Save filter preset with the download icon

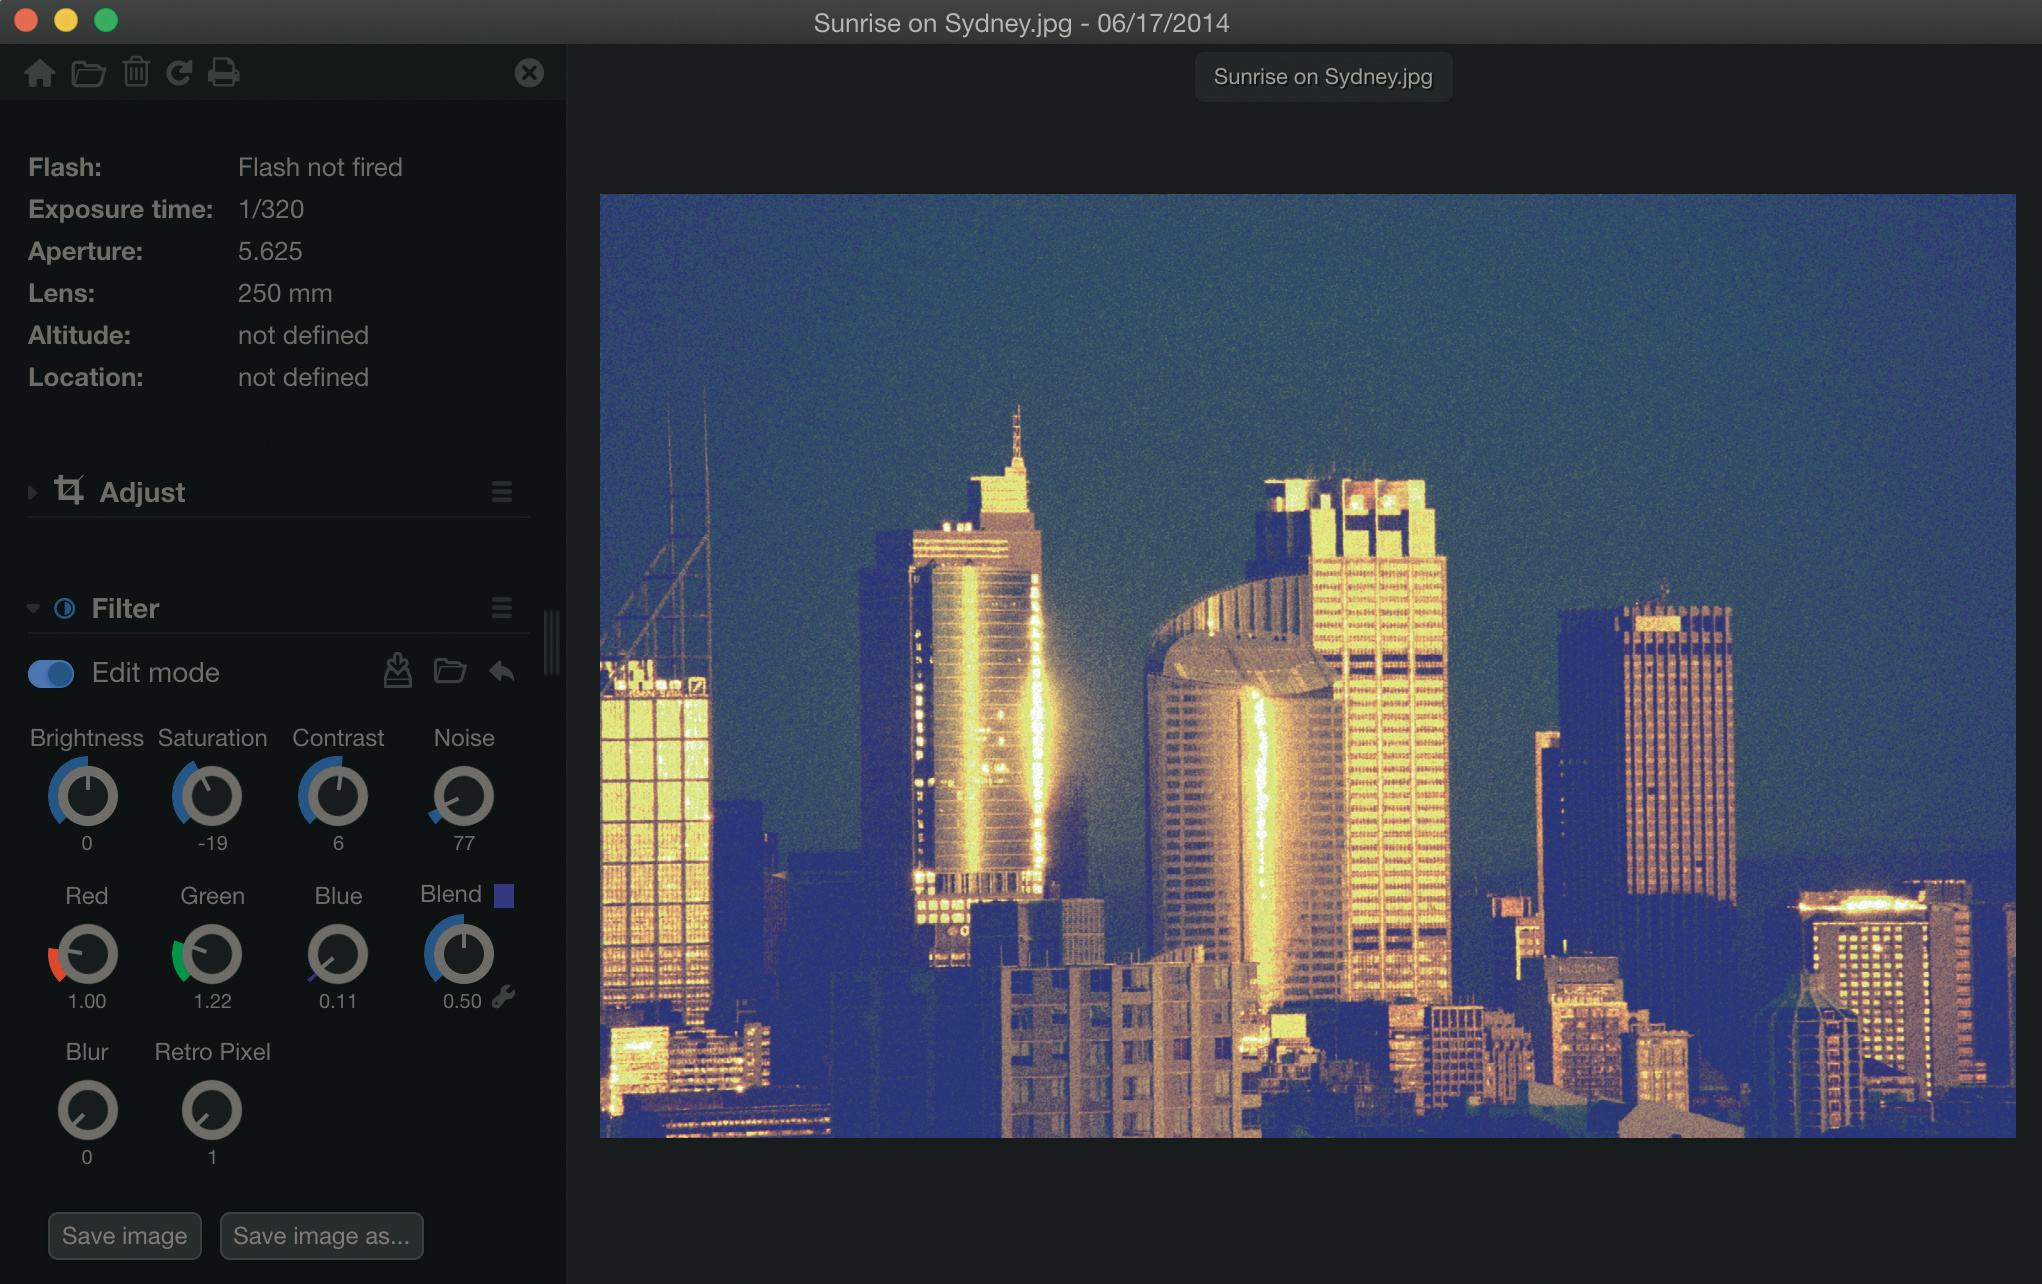click(398, 671)
